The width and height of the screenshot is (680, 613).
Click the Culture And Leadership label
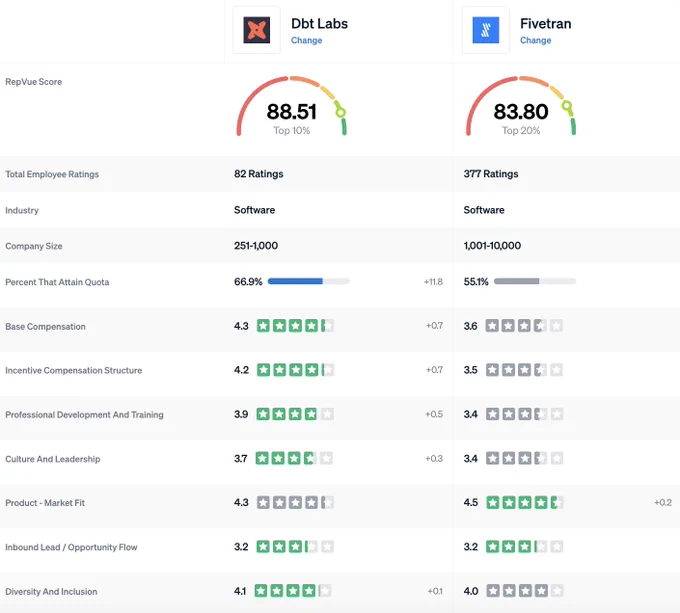tap(52, 459)
